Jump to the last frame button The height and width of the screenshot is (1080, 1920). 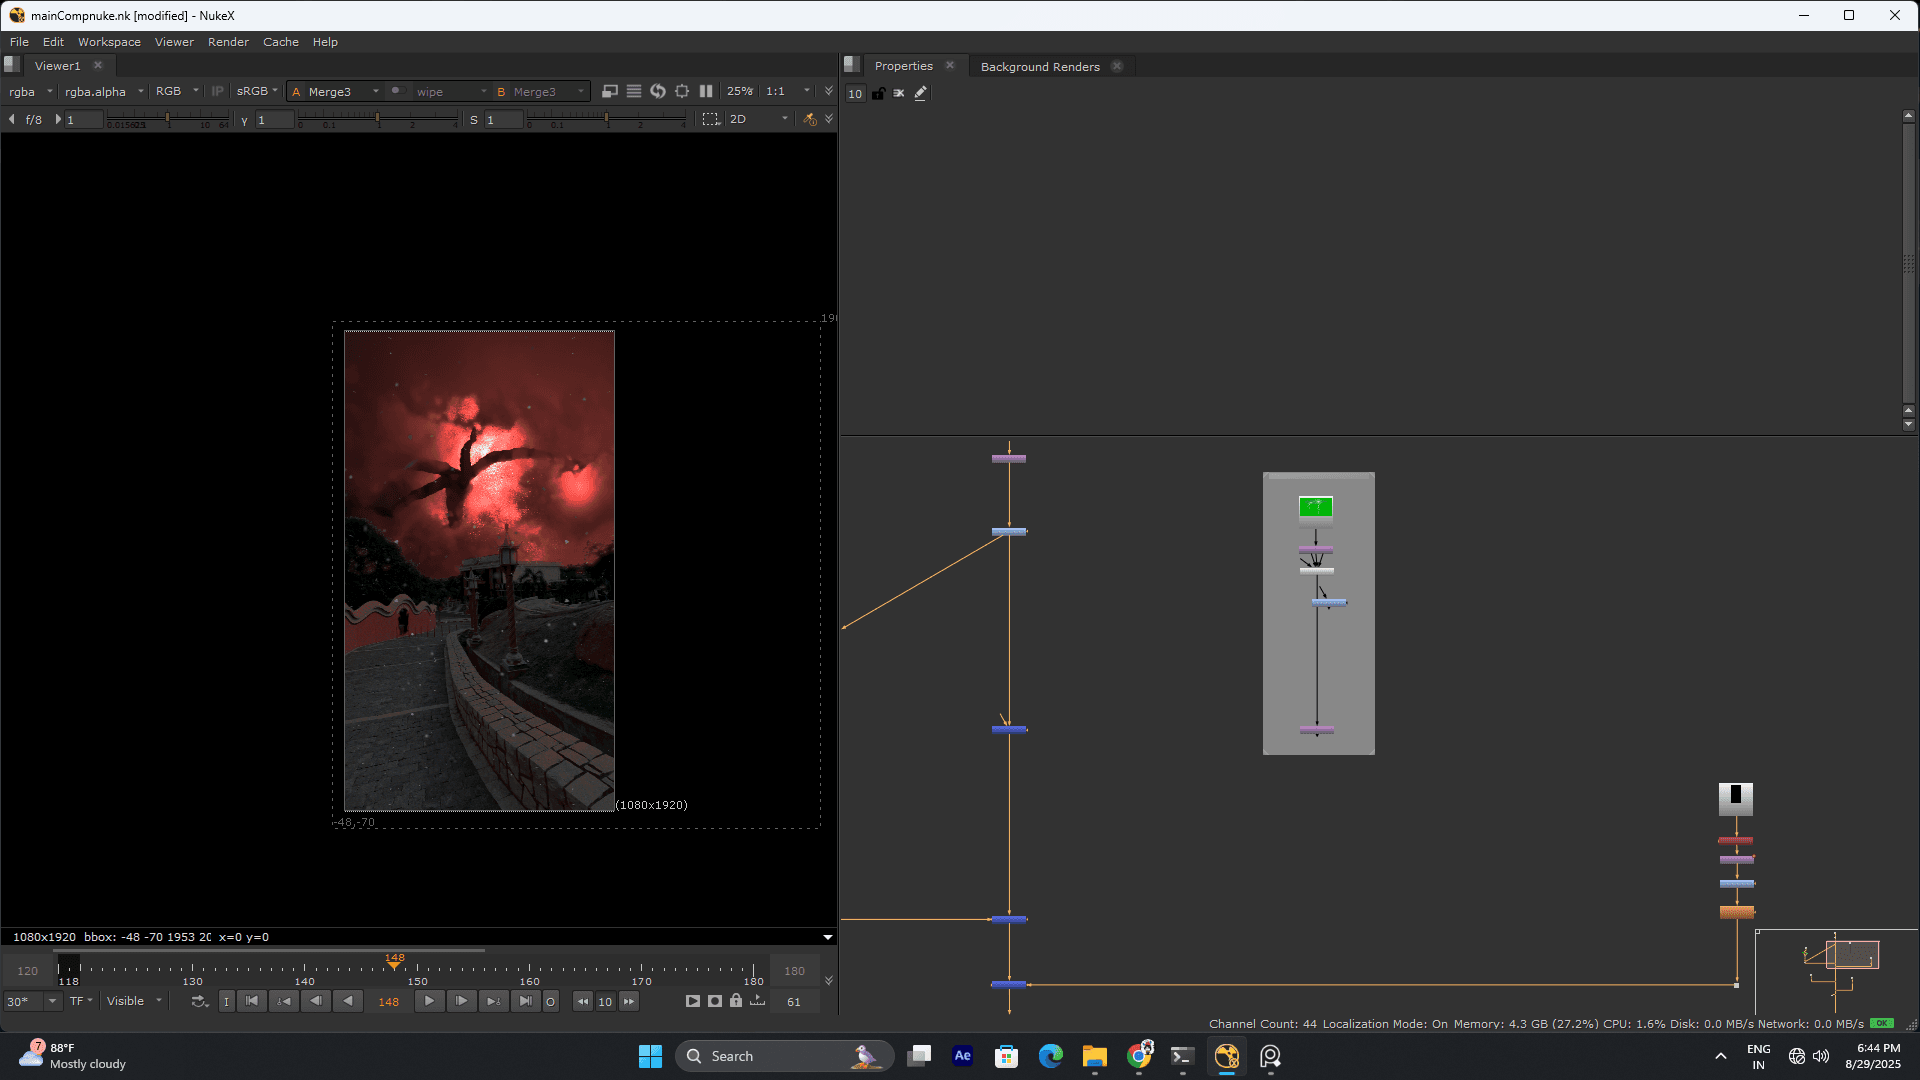click(525, 1001)
